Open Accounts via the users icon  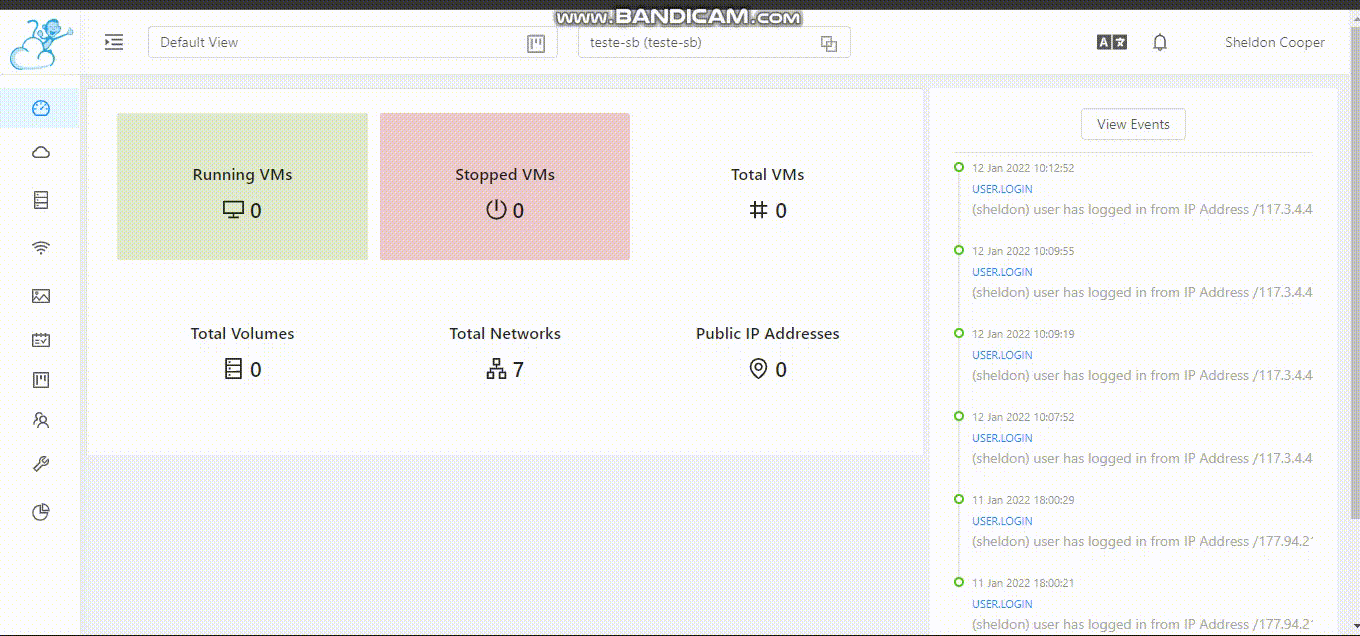click(40, 420)
